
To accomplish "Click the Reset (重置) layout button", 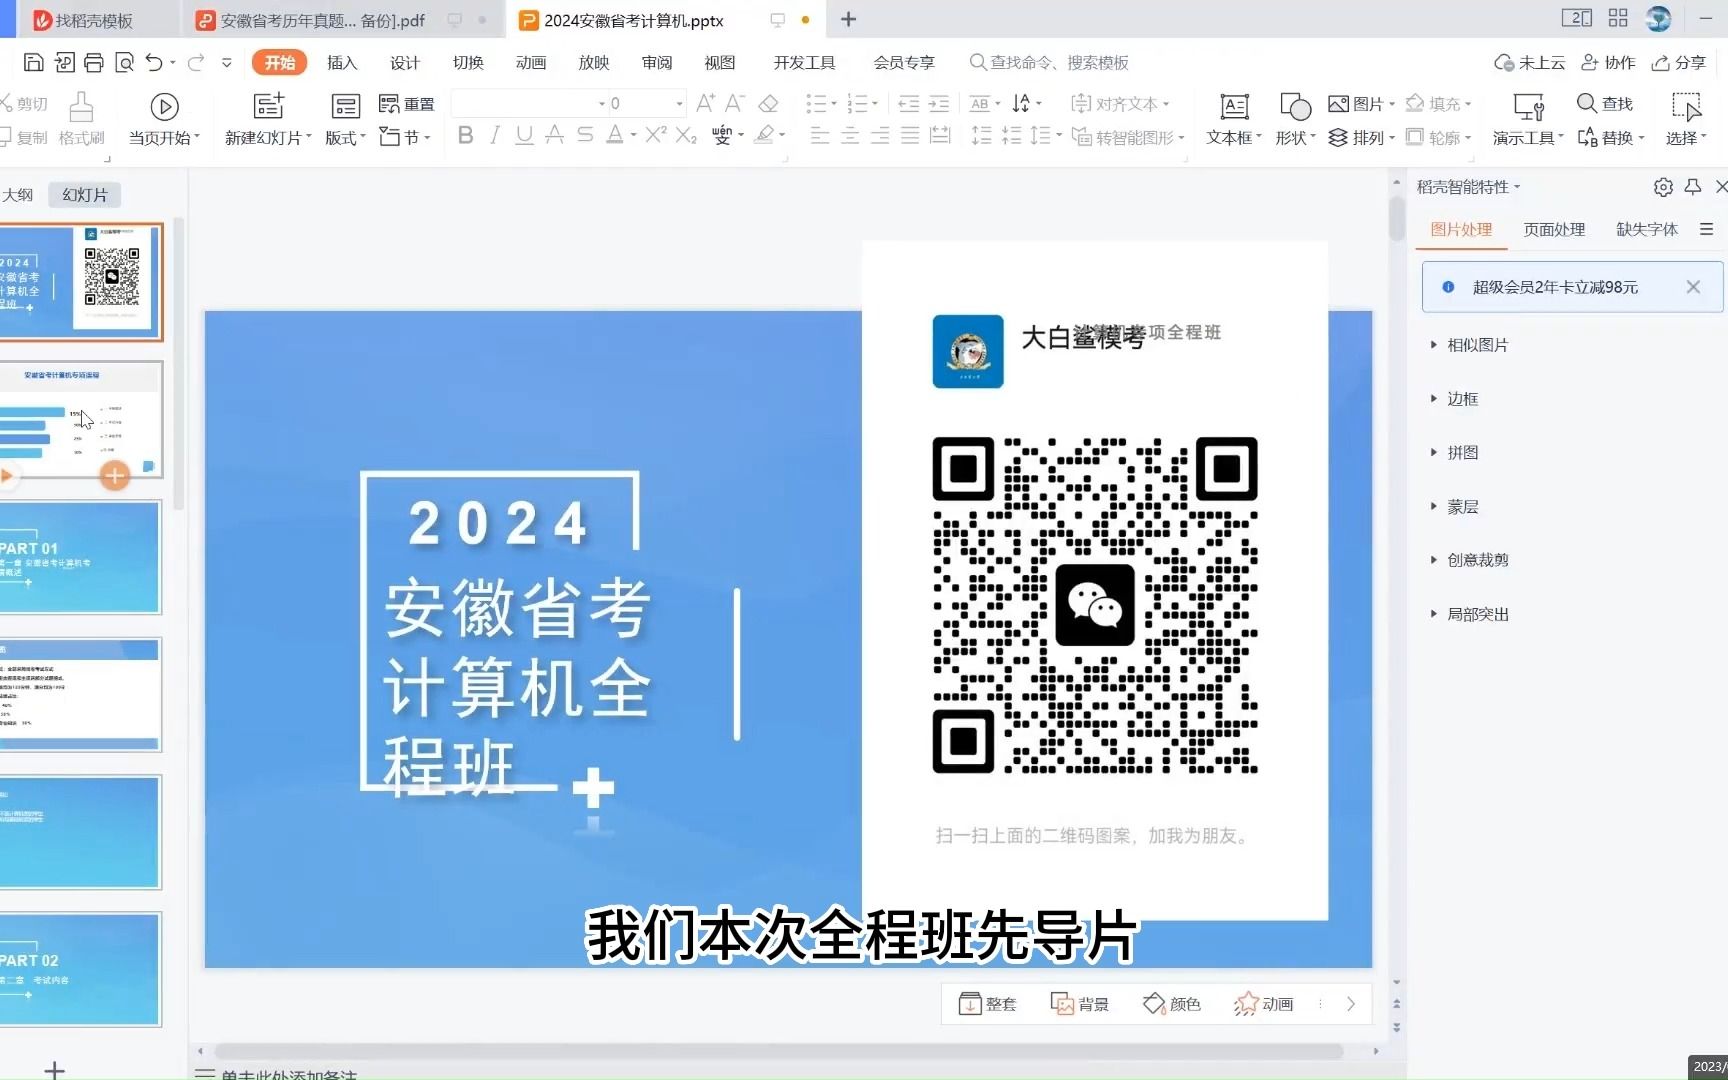I will coord(407,104).
